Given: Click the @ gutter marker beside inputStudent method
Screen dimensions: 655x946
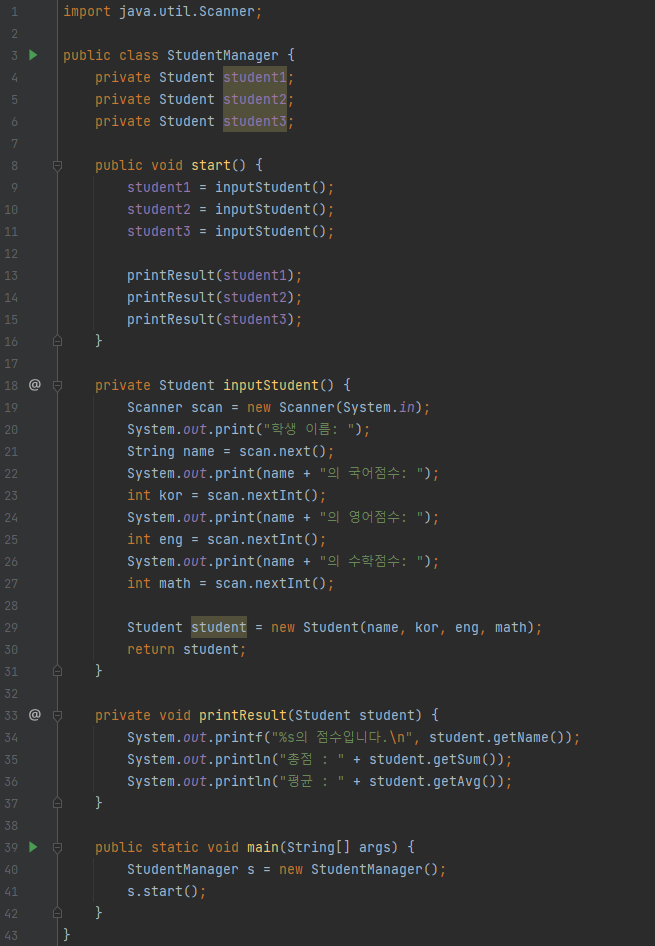Looking at the screenshot, I should tap(35, 385).
